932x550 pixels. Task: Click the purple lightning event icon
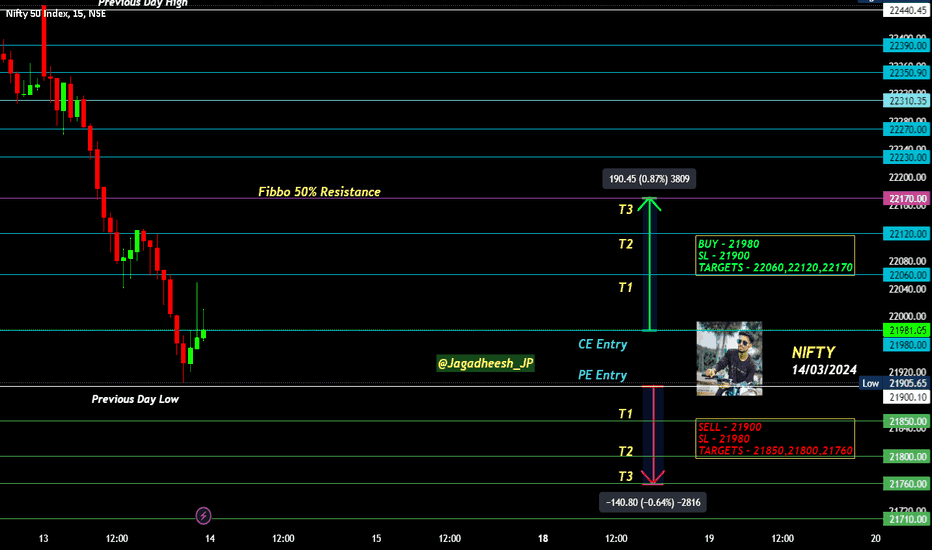[203, 516]
